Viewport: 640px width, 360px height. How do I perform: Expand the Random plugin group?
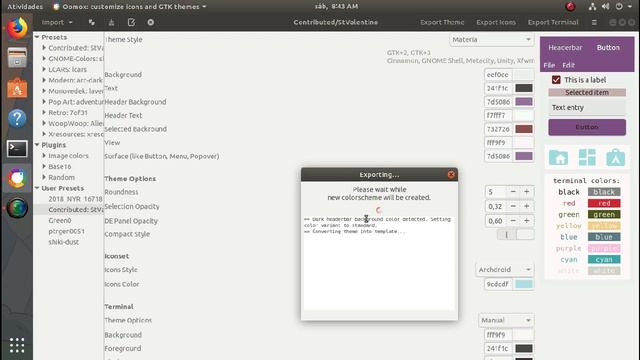click(x=44, y=178)
